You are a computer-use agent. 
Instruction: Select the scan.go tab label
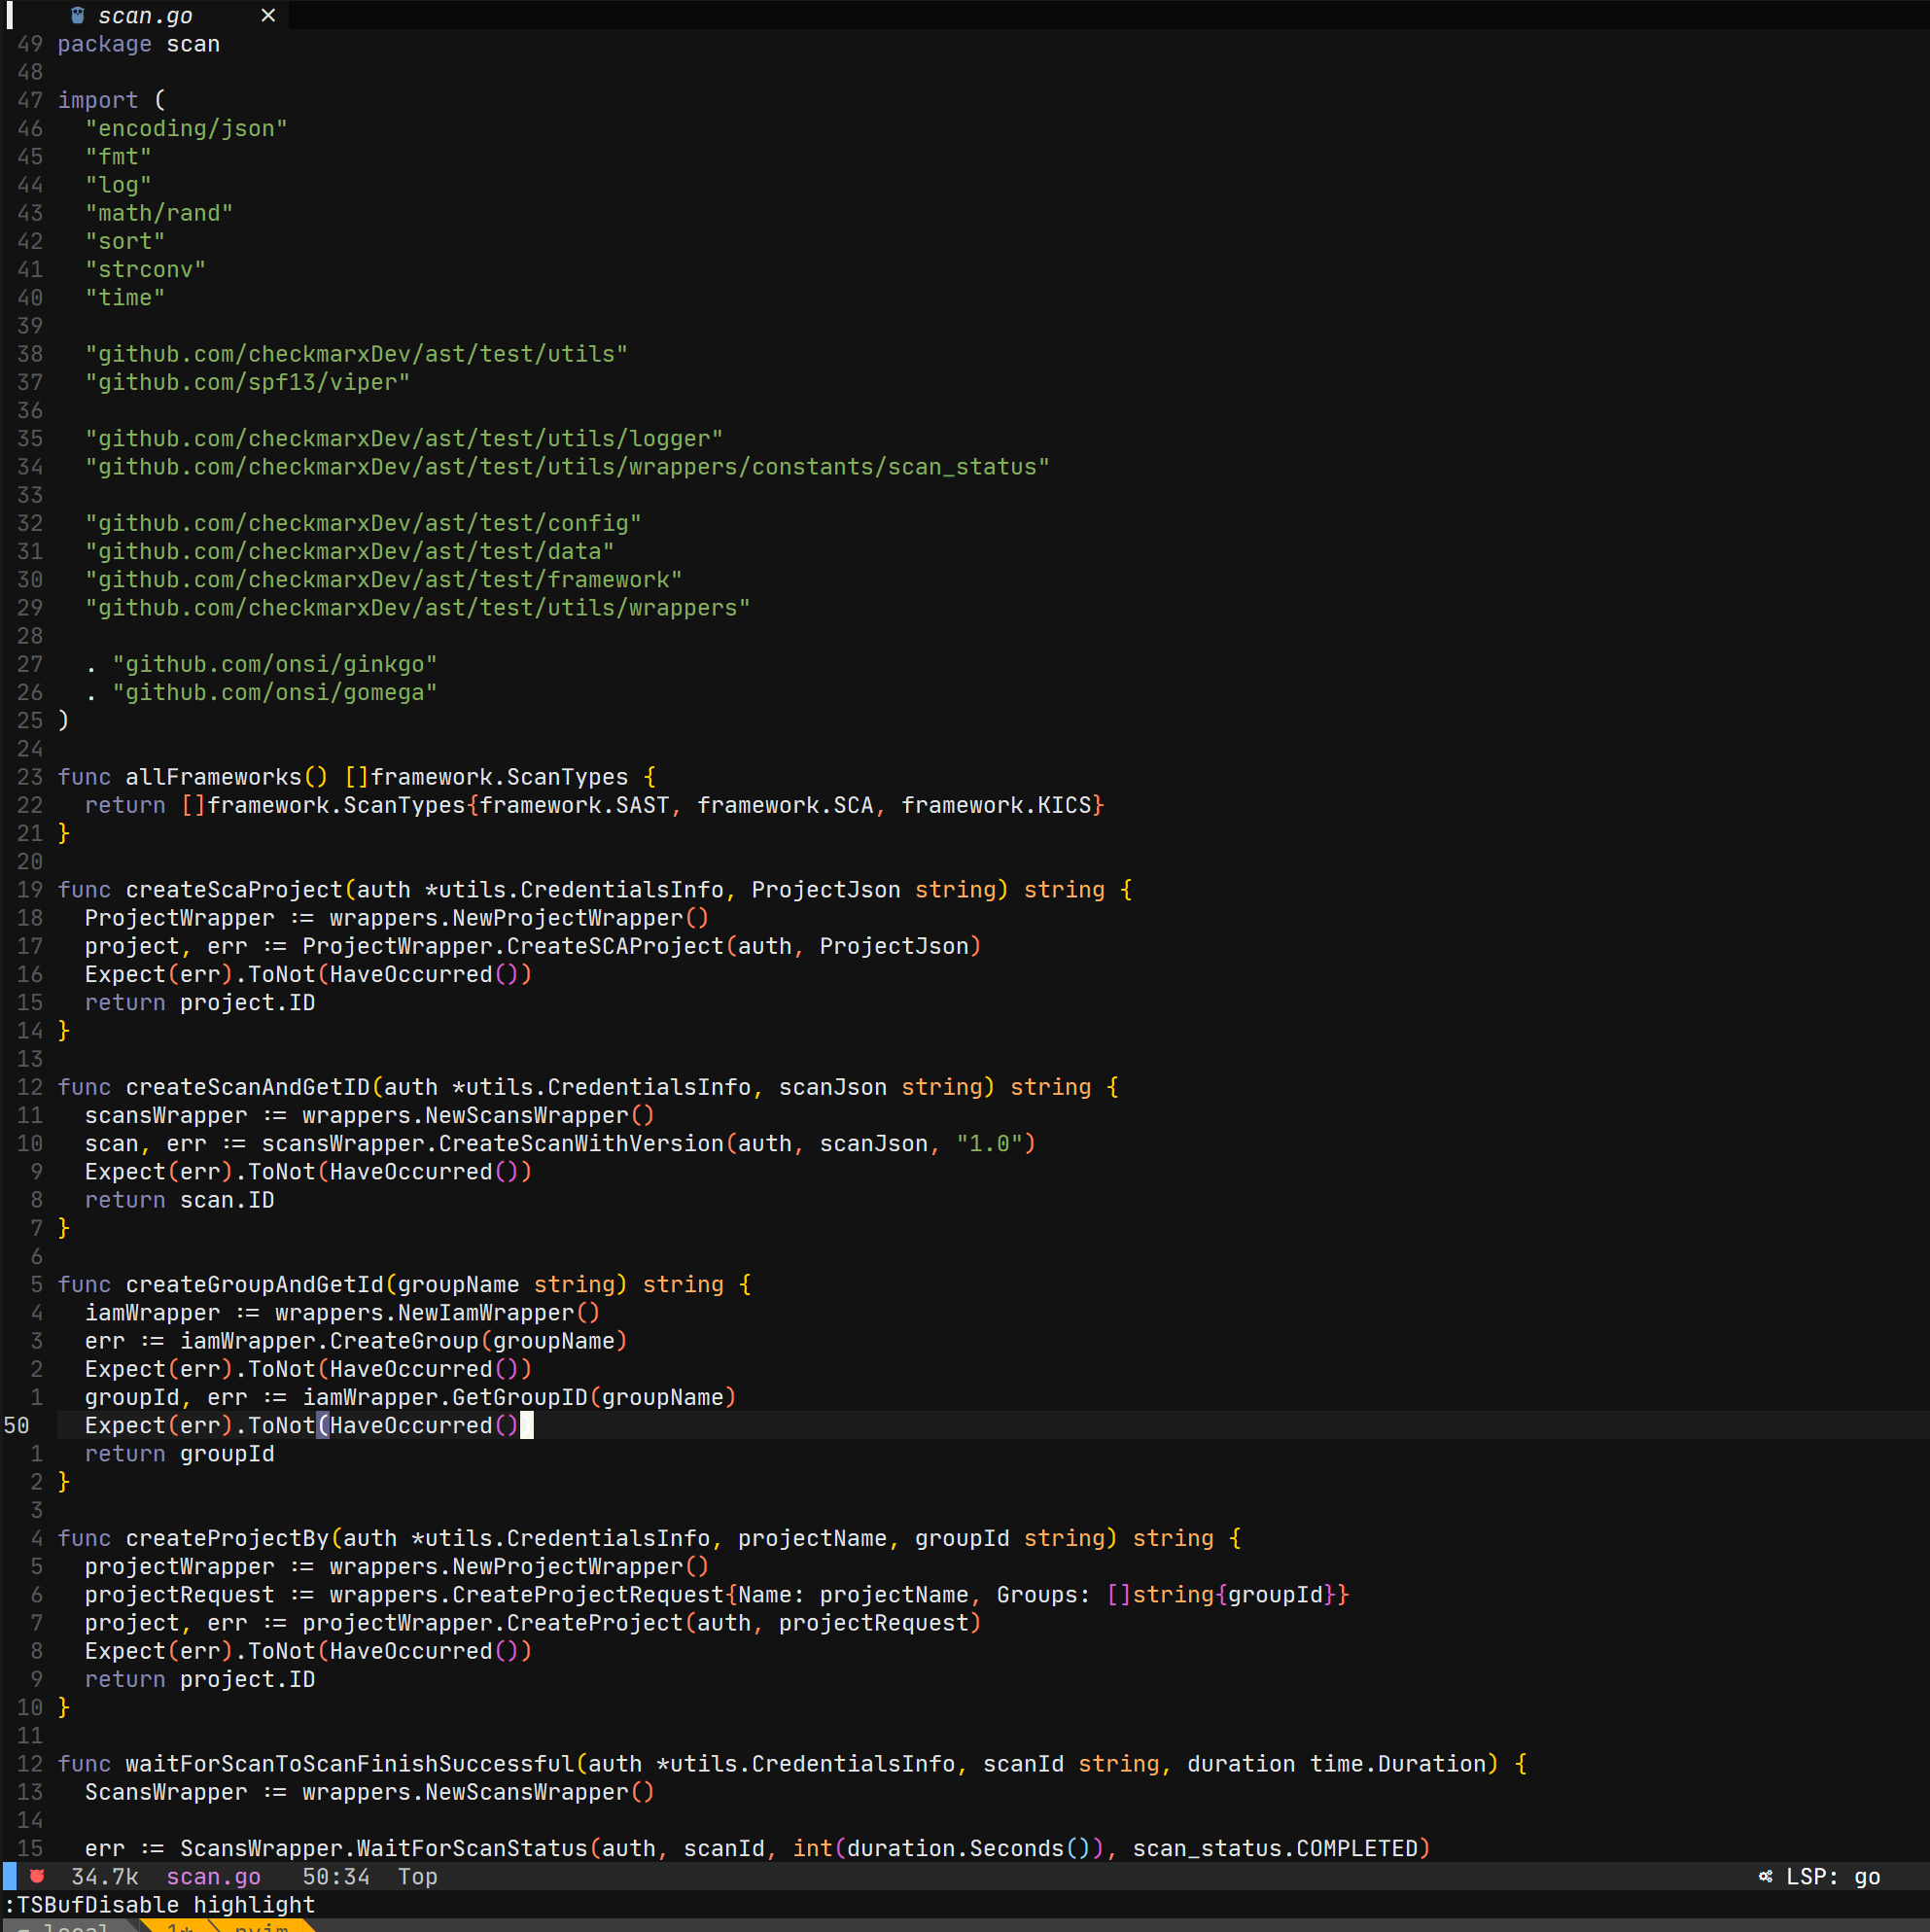[x=146, y=15]
